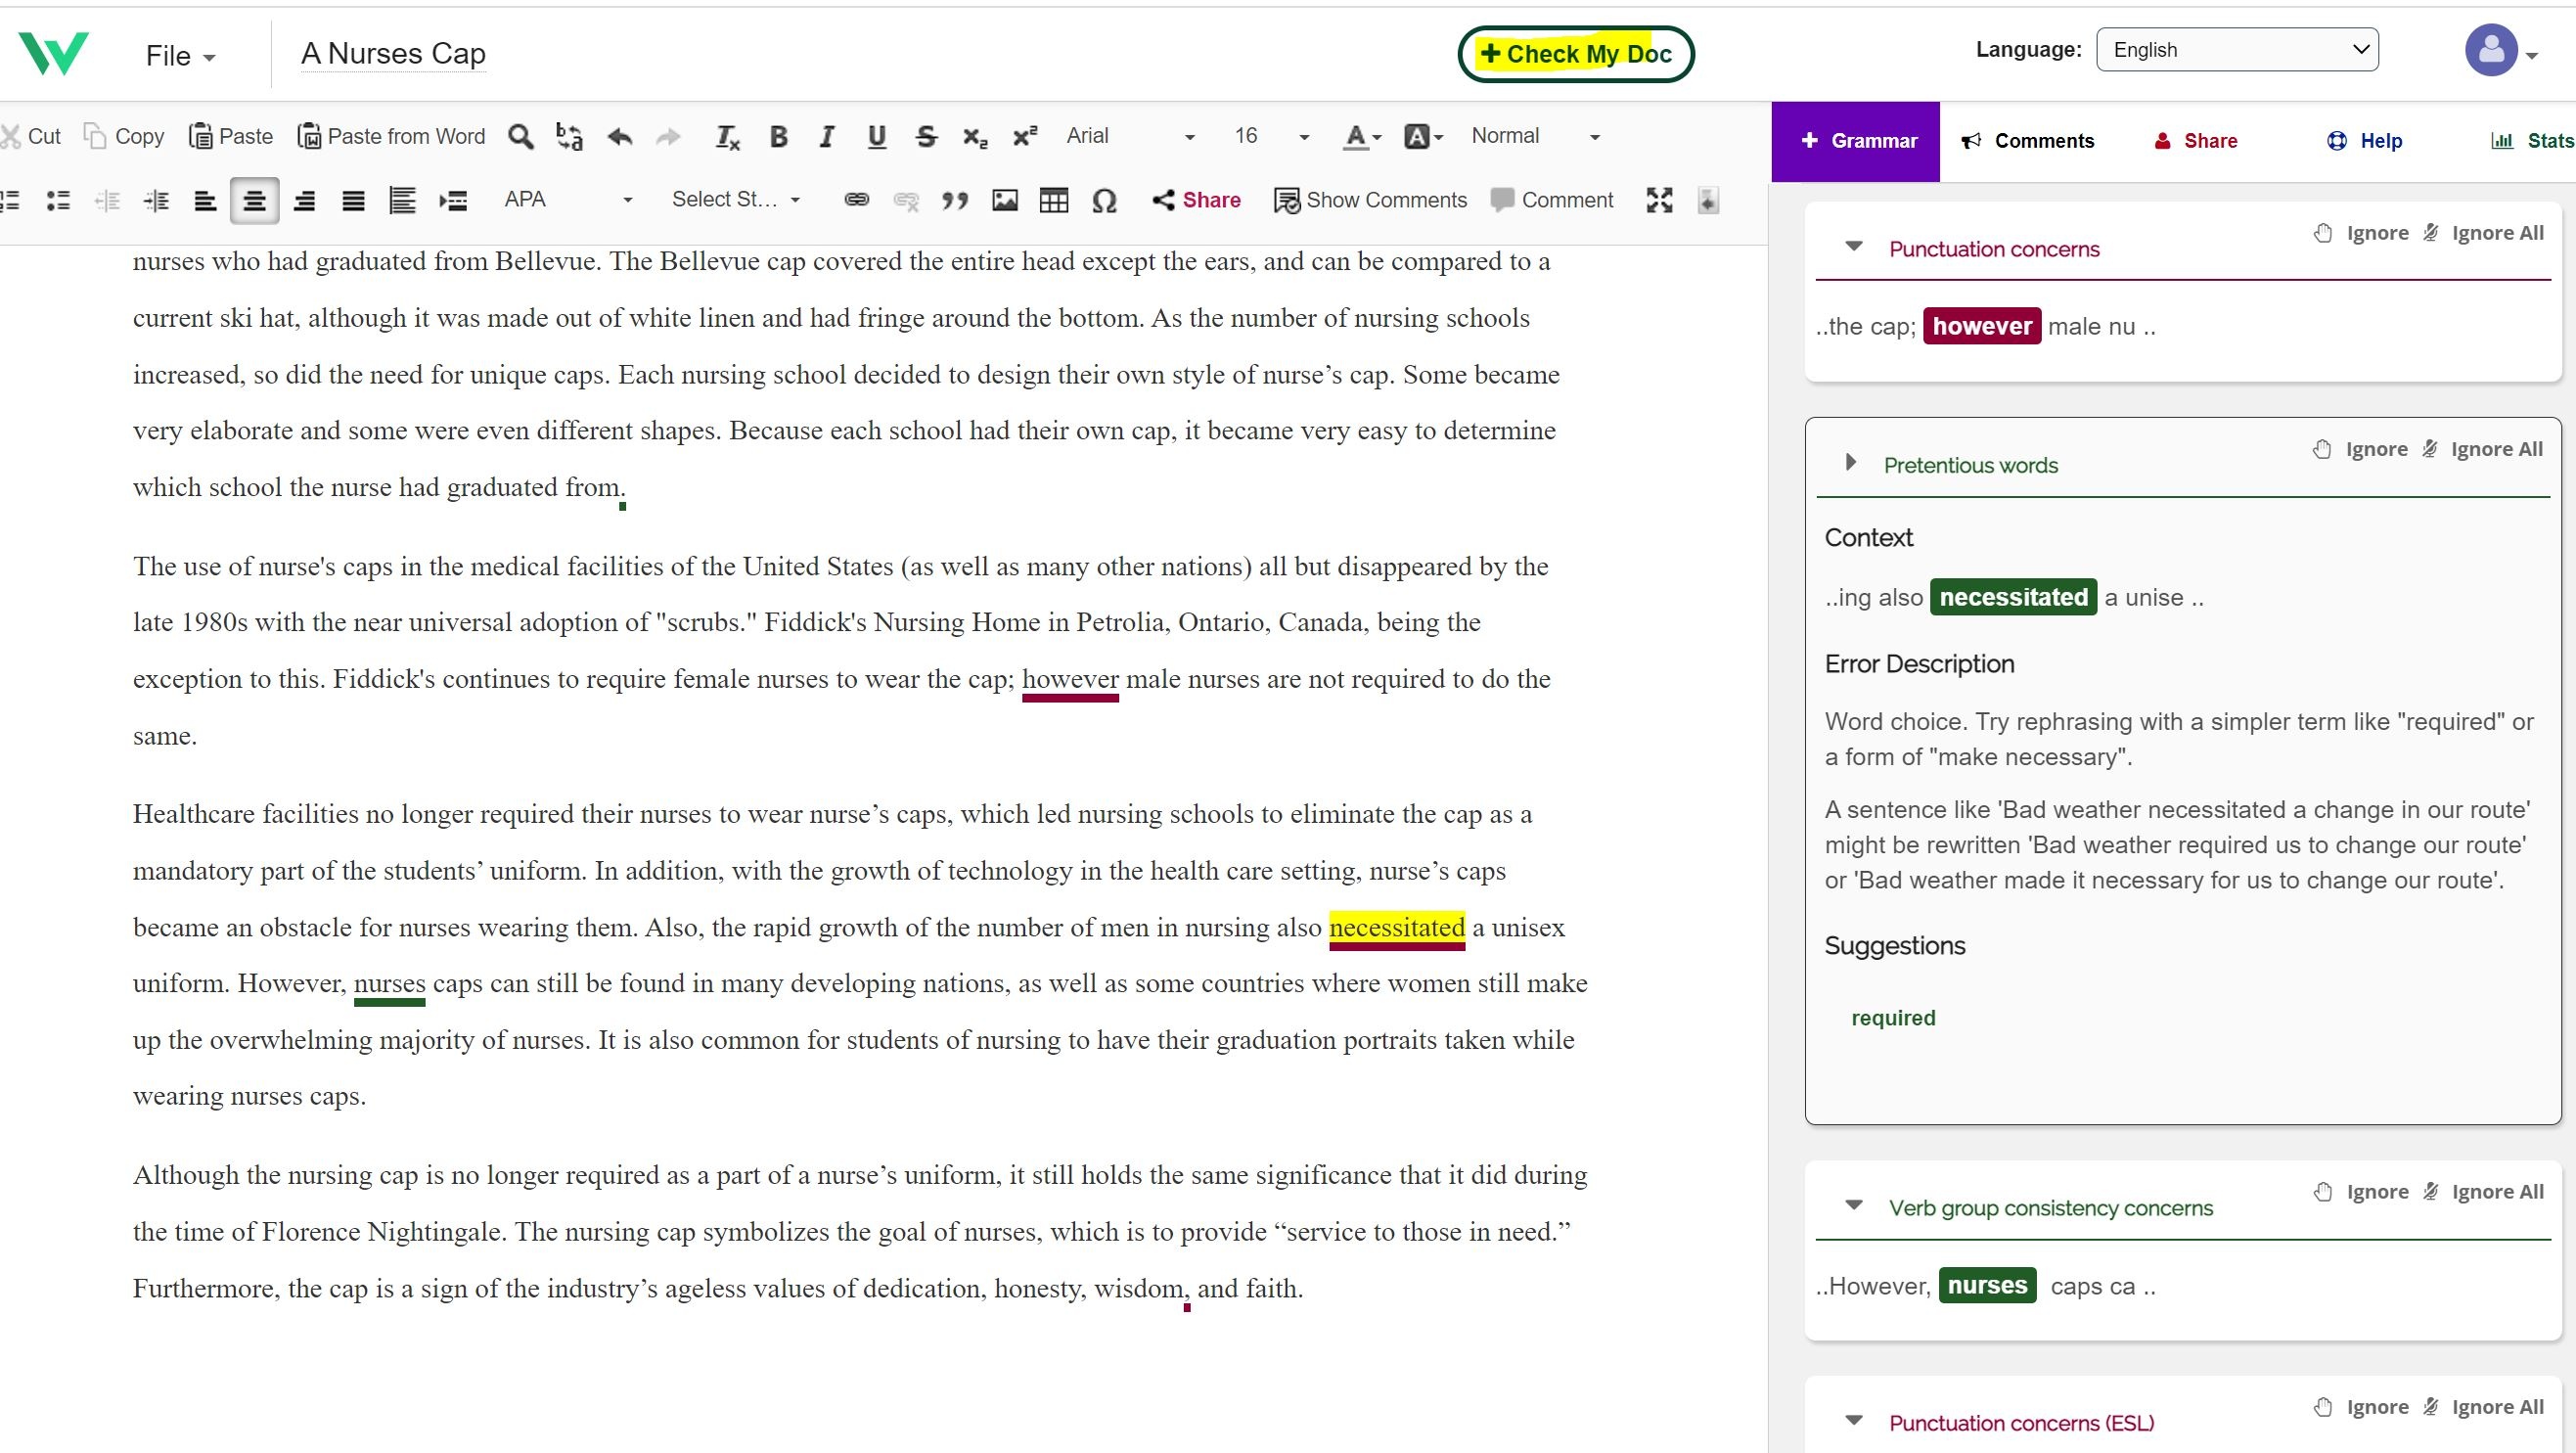The width and height of the screenshot is (2576, 1453).
Task: Insert a block quote
Action: coord(955,201)
